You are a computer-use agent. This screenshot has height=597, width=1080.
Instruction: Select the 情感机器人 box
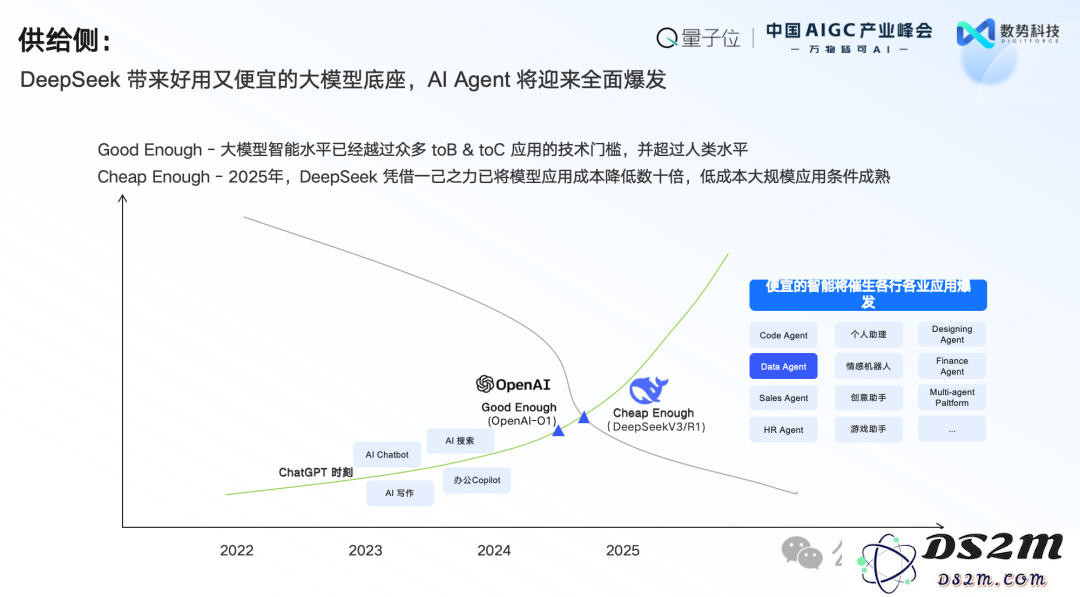point(869,366)
